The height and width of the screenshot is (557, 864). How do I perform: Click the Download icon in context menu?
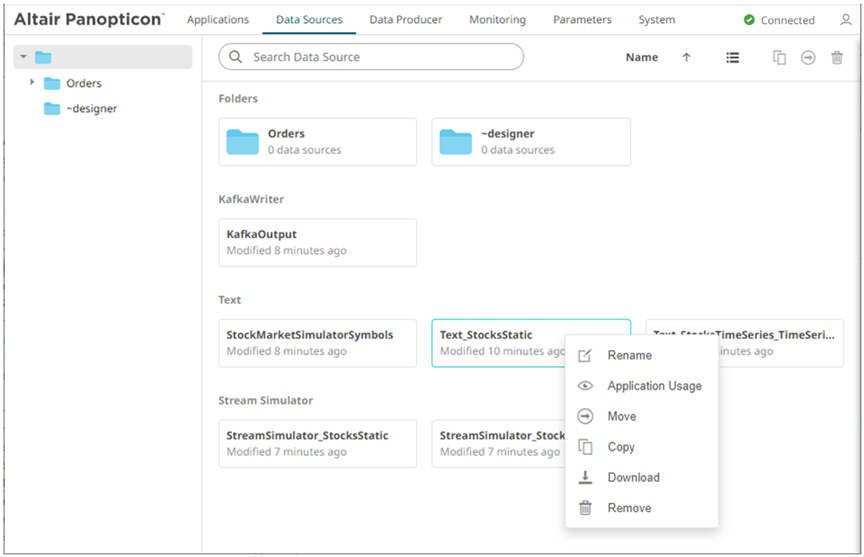(x=586, y=478)
